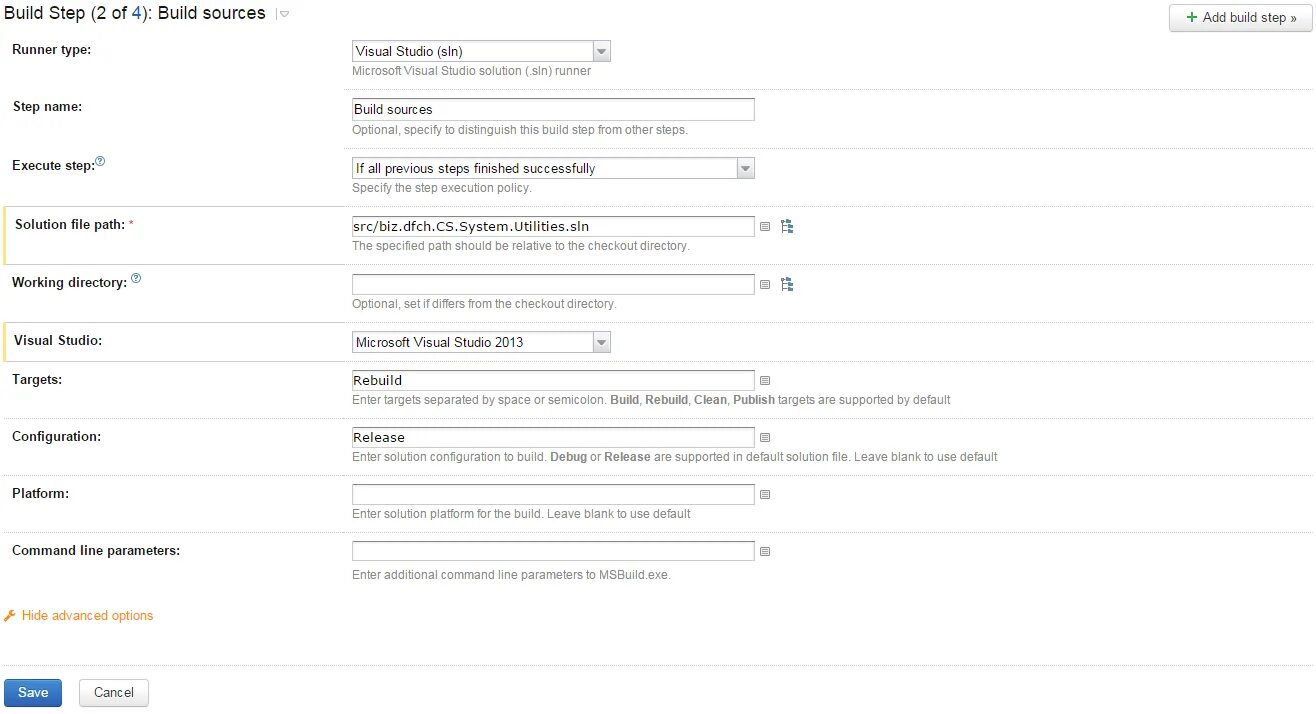Viewport: 1316px width, 714px height.
Task: Click the Save button
Action: [33, 693]
